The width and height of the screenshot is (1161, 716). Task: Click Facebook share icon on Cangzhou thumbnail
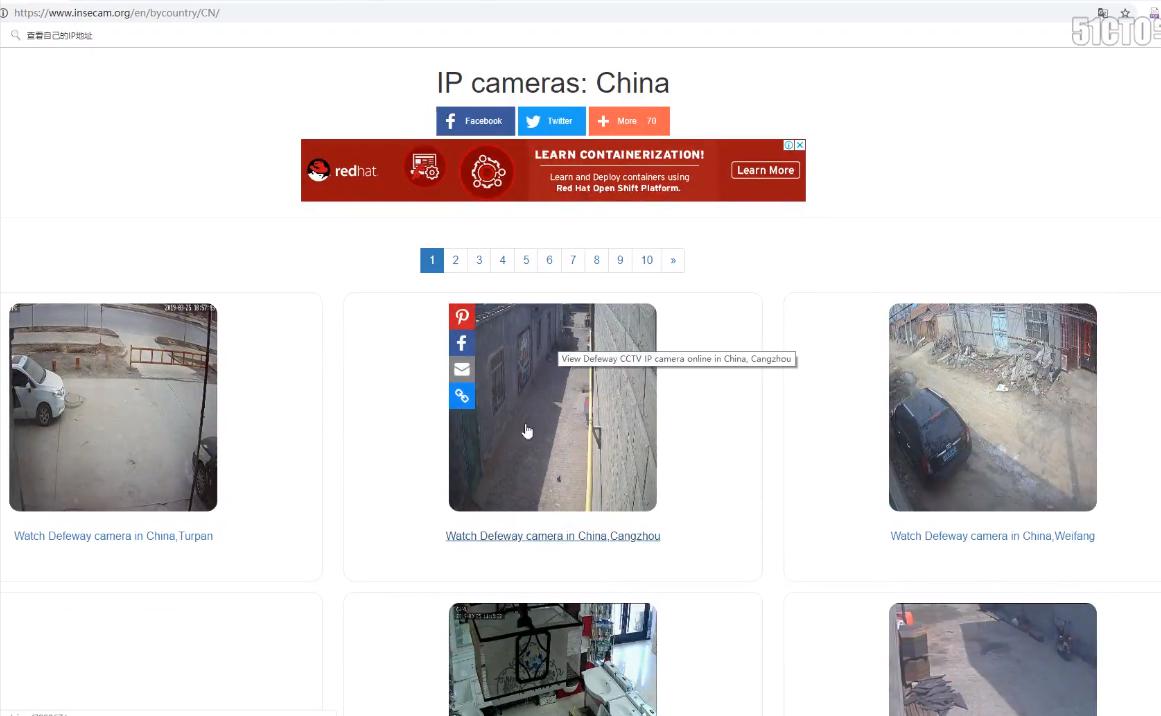pos(461,343)
